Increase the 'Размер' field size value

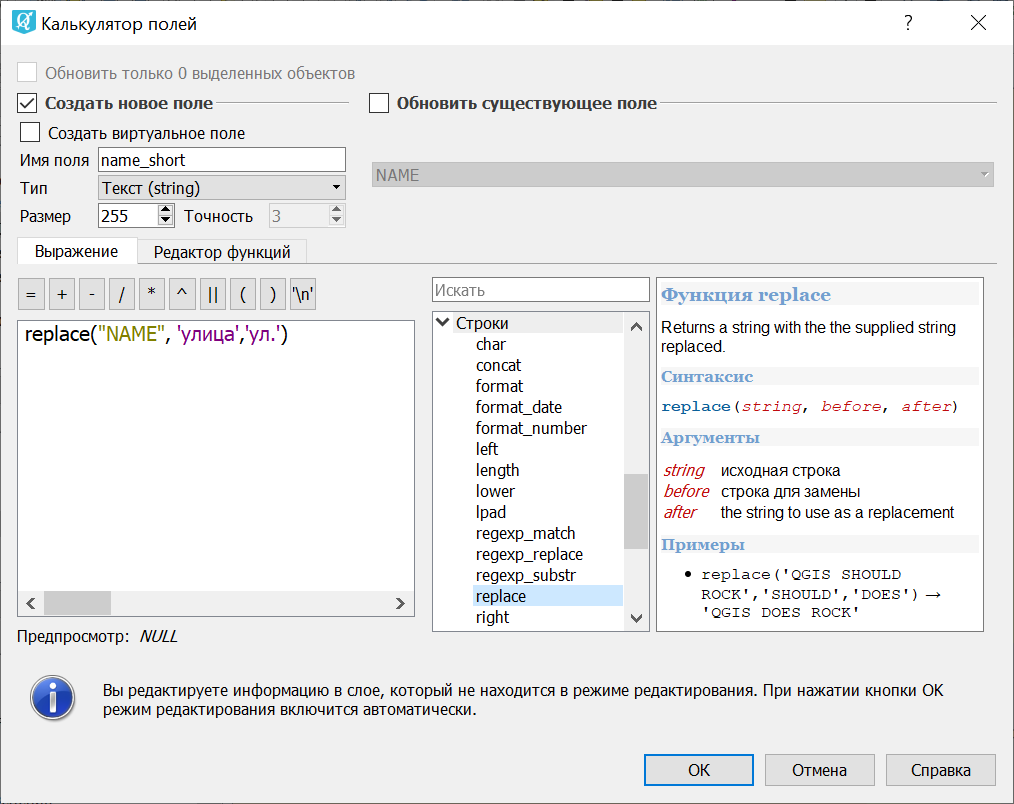click(x=166, y=210)
